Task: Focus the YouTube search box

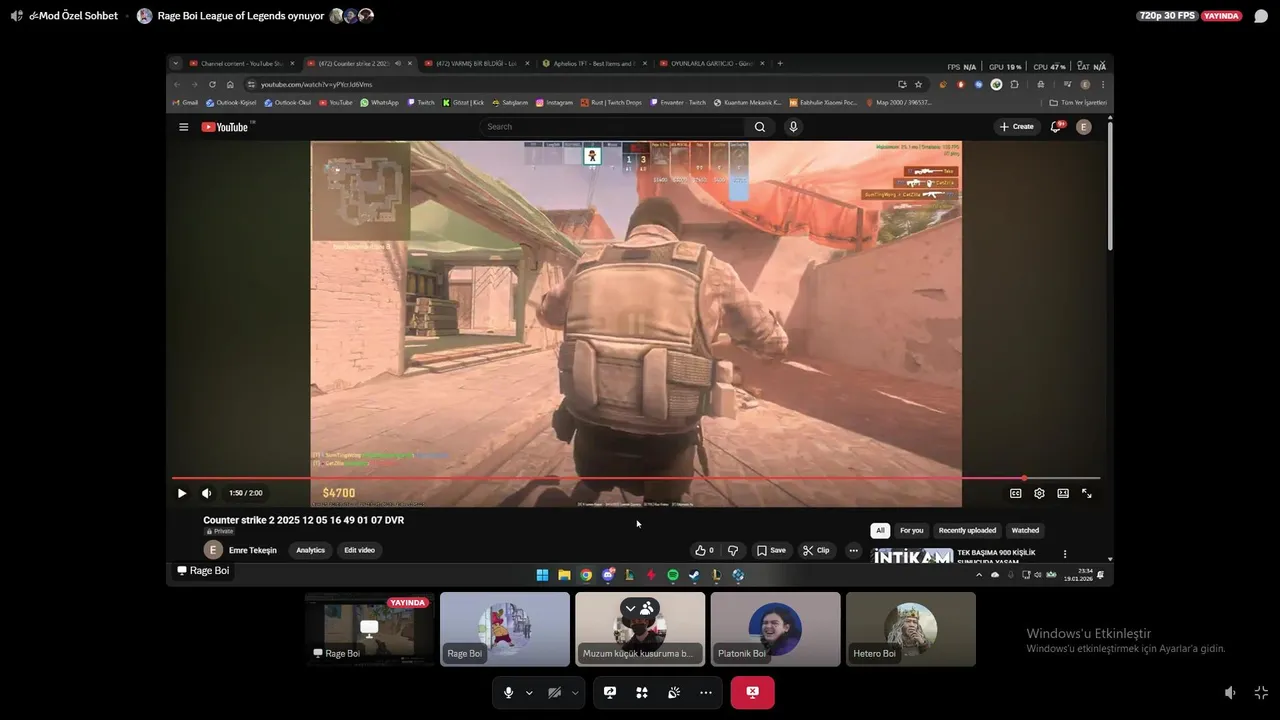Action: (x=613, y=127)
